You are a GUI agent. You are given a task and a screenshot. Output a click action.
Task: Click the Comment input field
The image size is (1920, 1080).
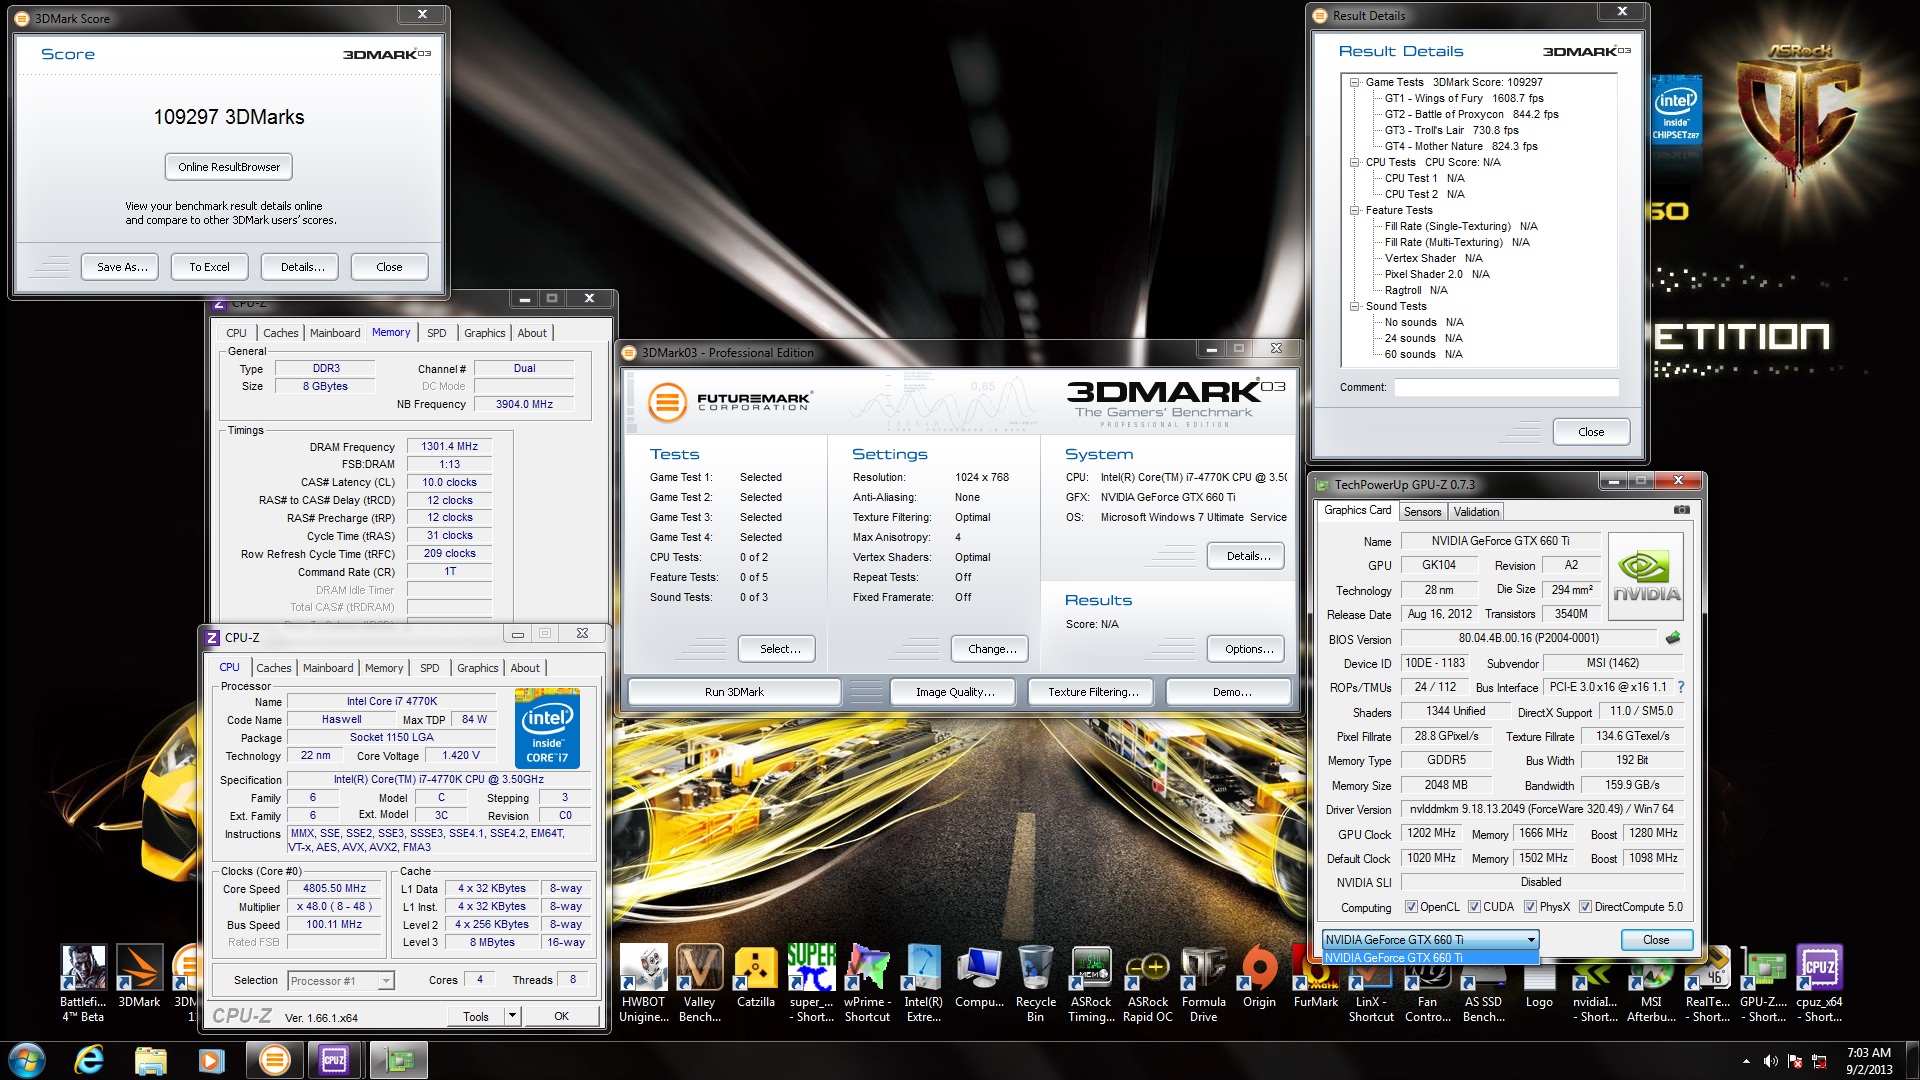tap(1506, 387)
